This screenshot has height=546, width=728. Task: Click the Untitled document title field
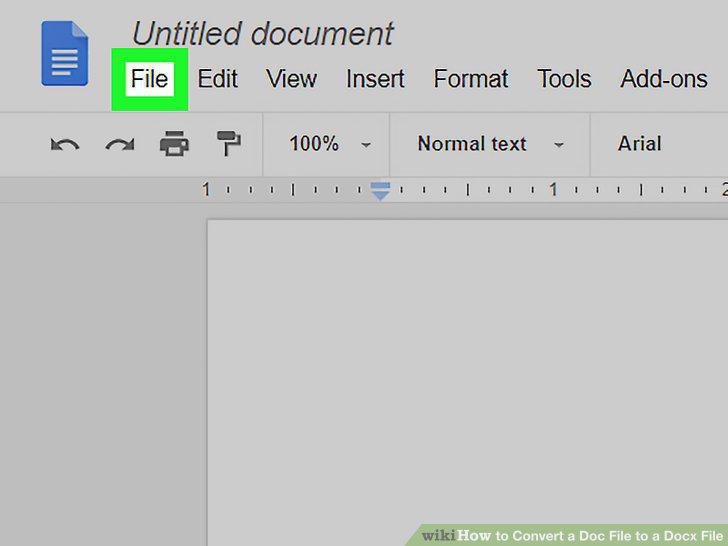[x=263, y=34]
